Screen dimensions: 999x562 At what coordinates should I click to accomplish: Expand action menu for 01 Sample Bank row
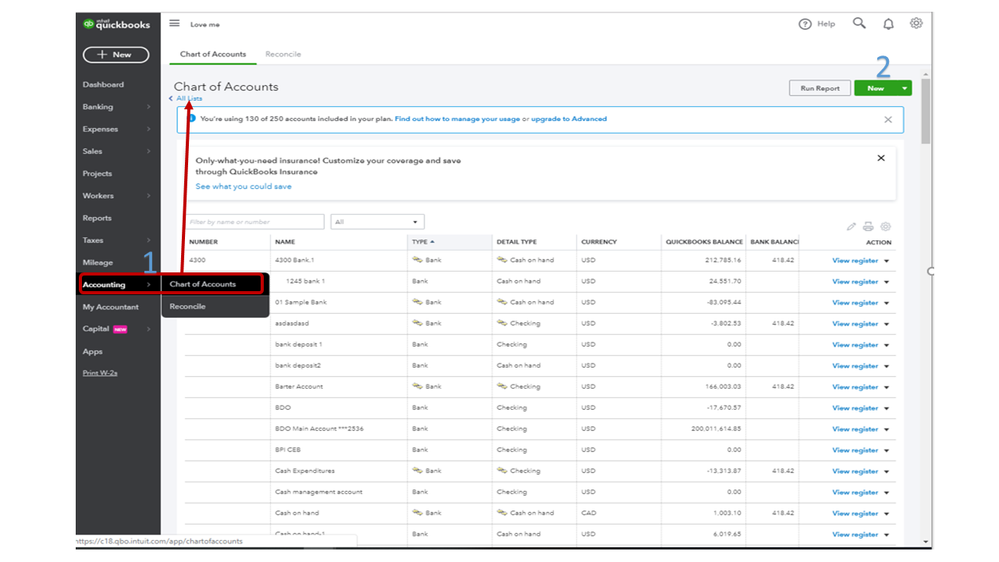(x=886, y=303)
